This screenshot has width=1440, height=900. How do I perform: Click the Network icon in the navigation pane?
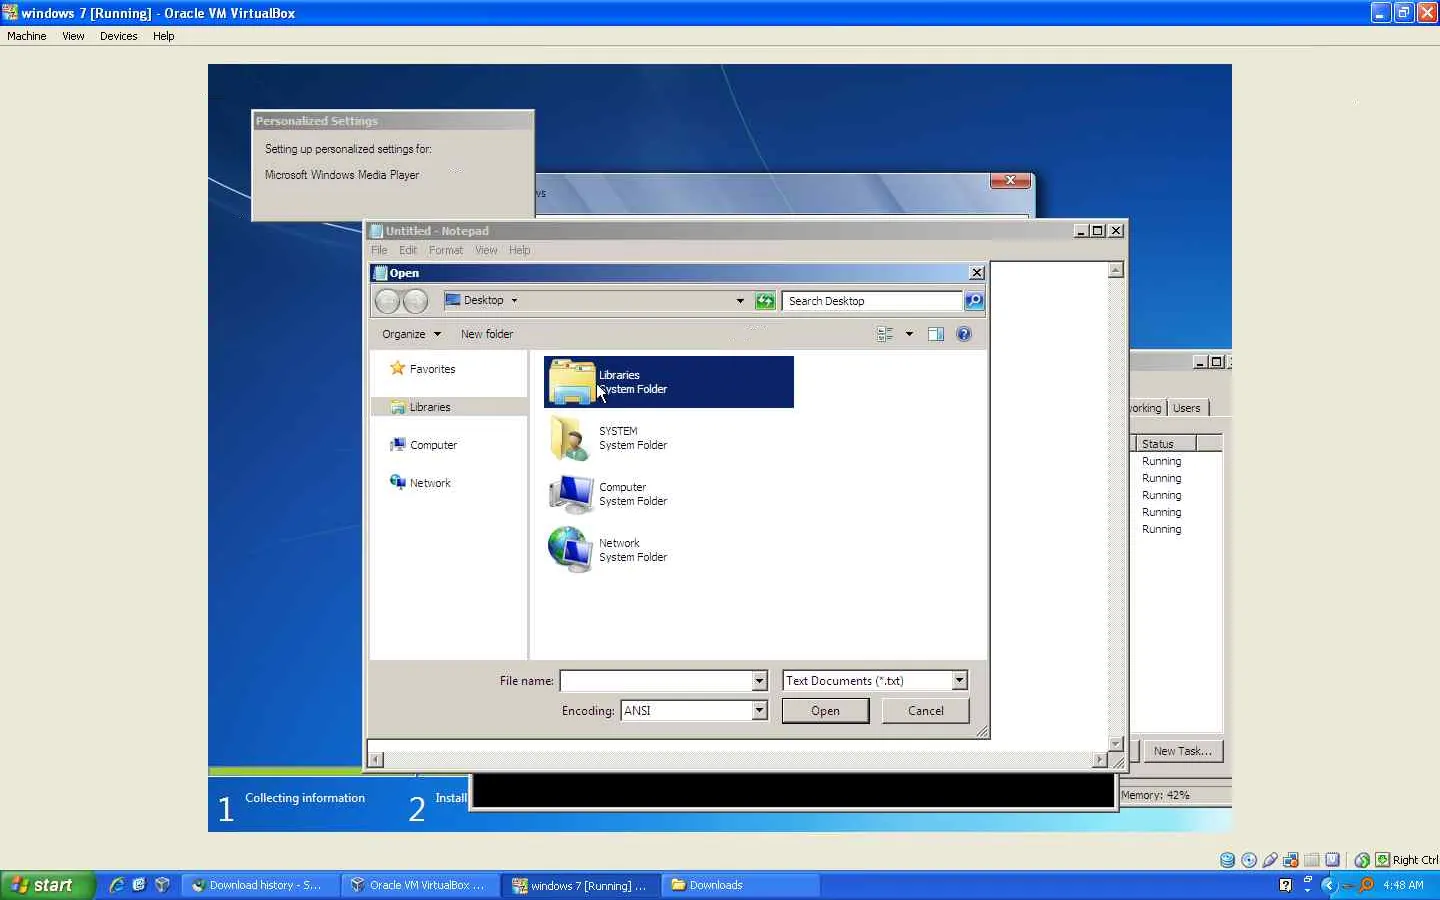[398, 482]
